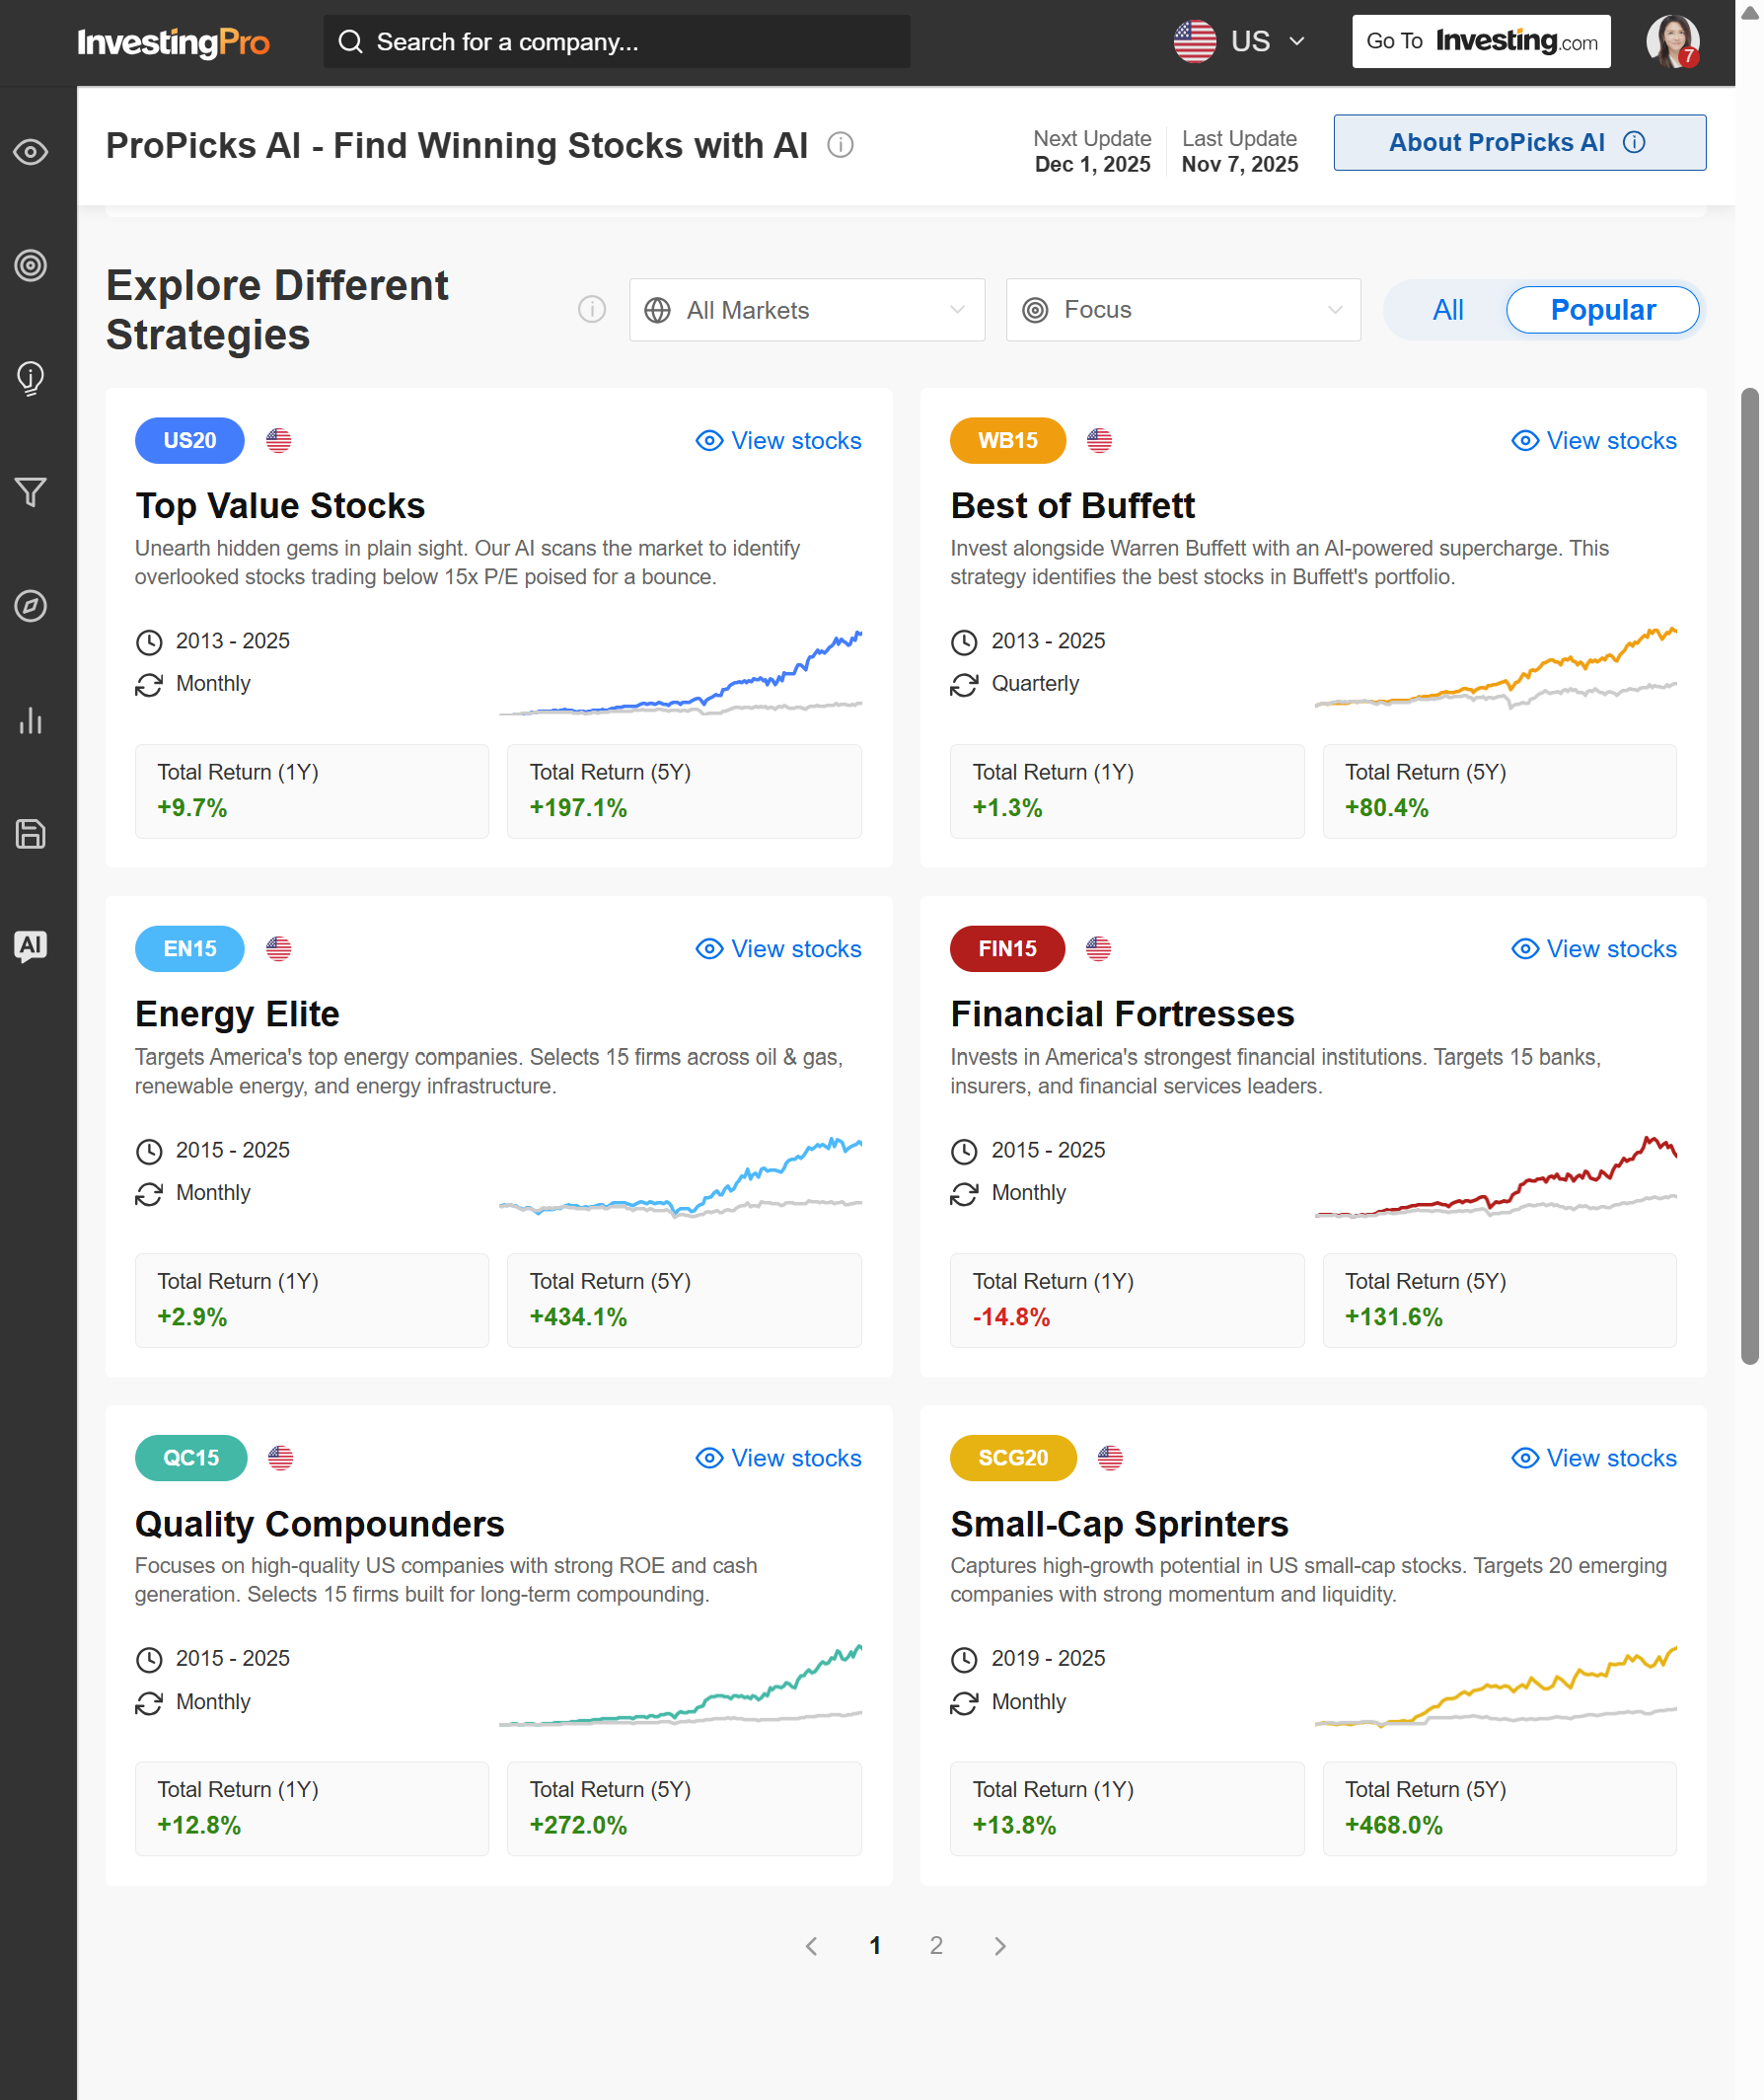Click the SCG20 strategy badge

(1014, 1458)
